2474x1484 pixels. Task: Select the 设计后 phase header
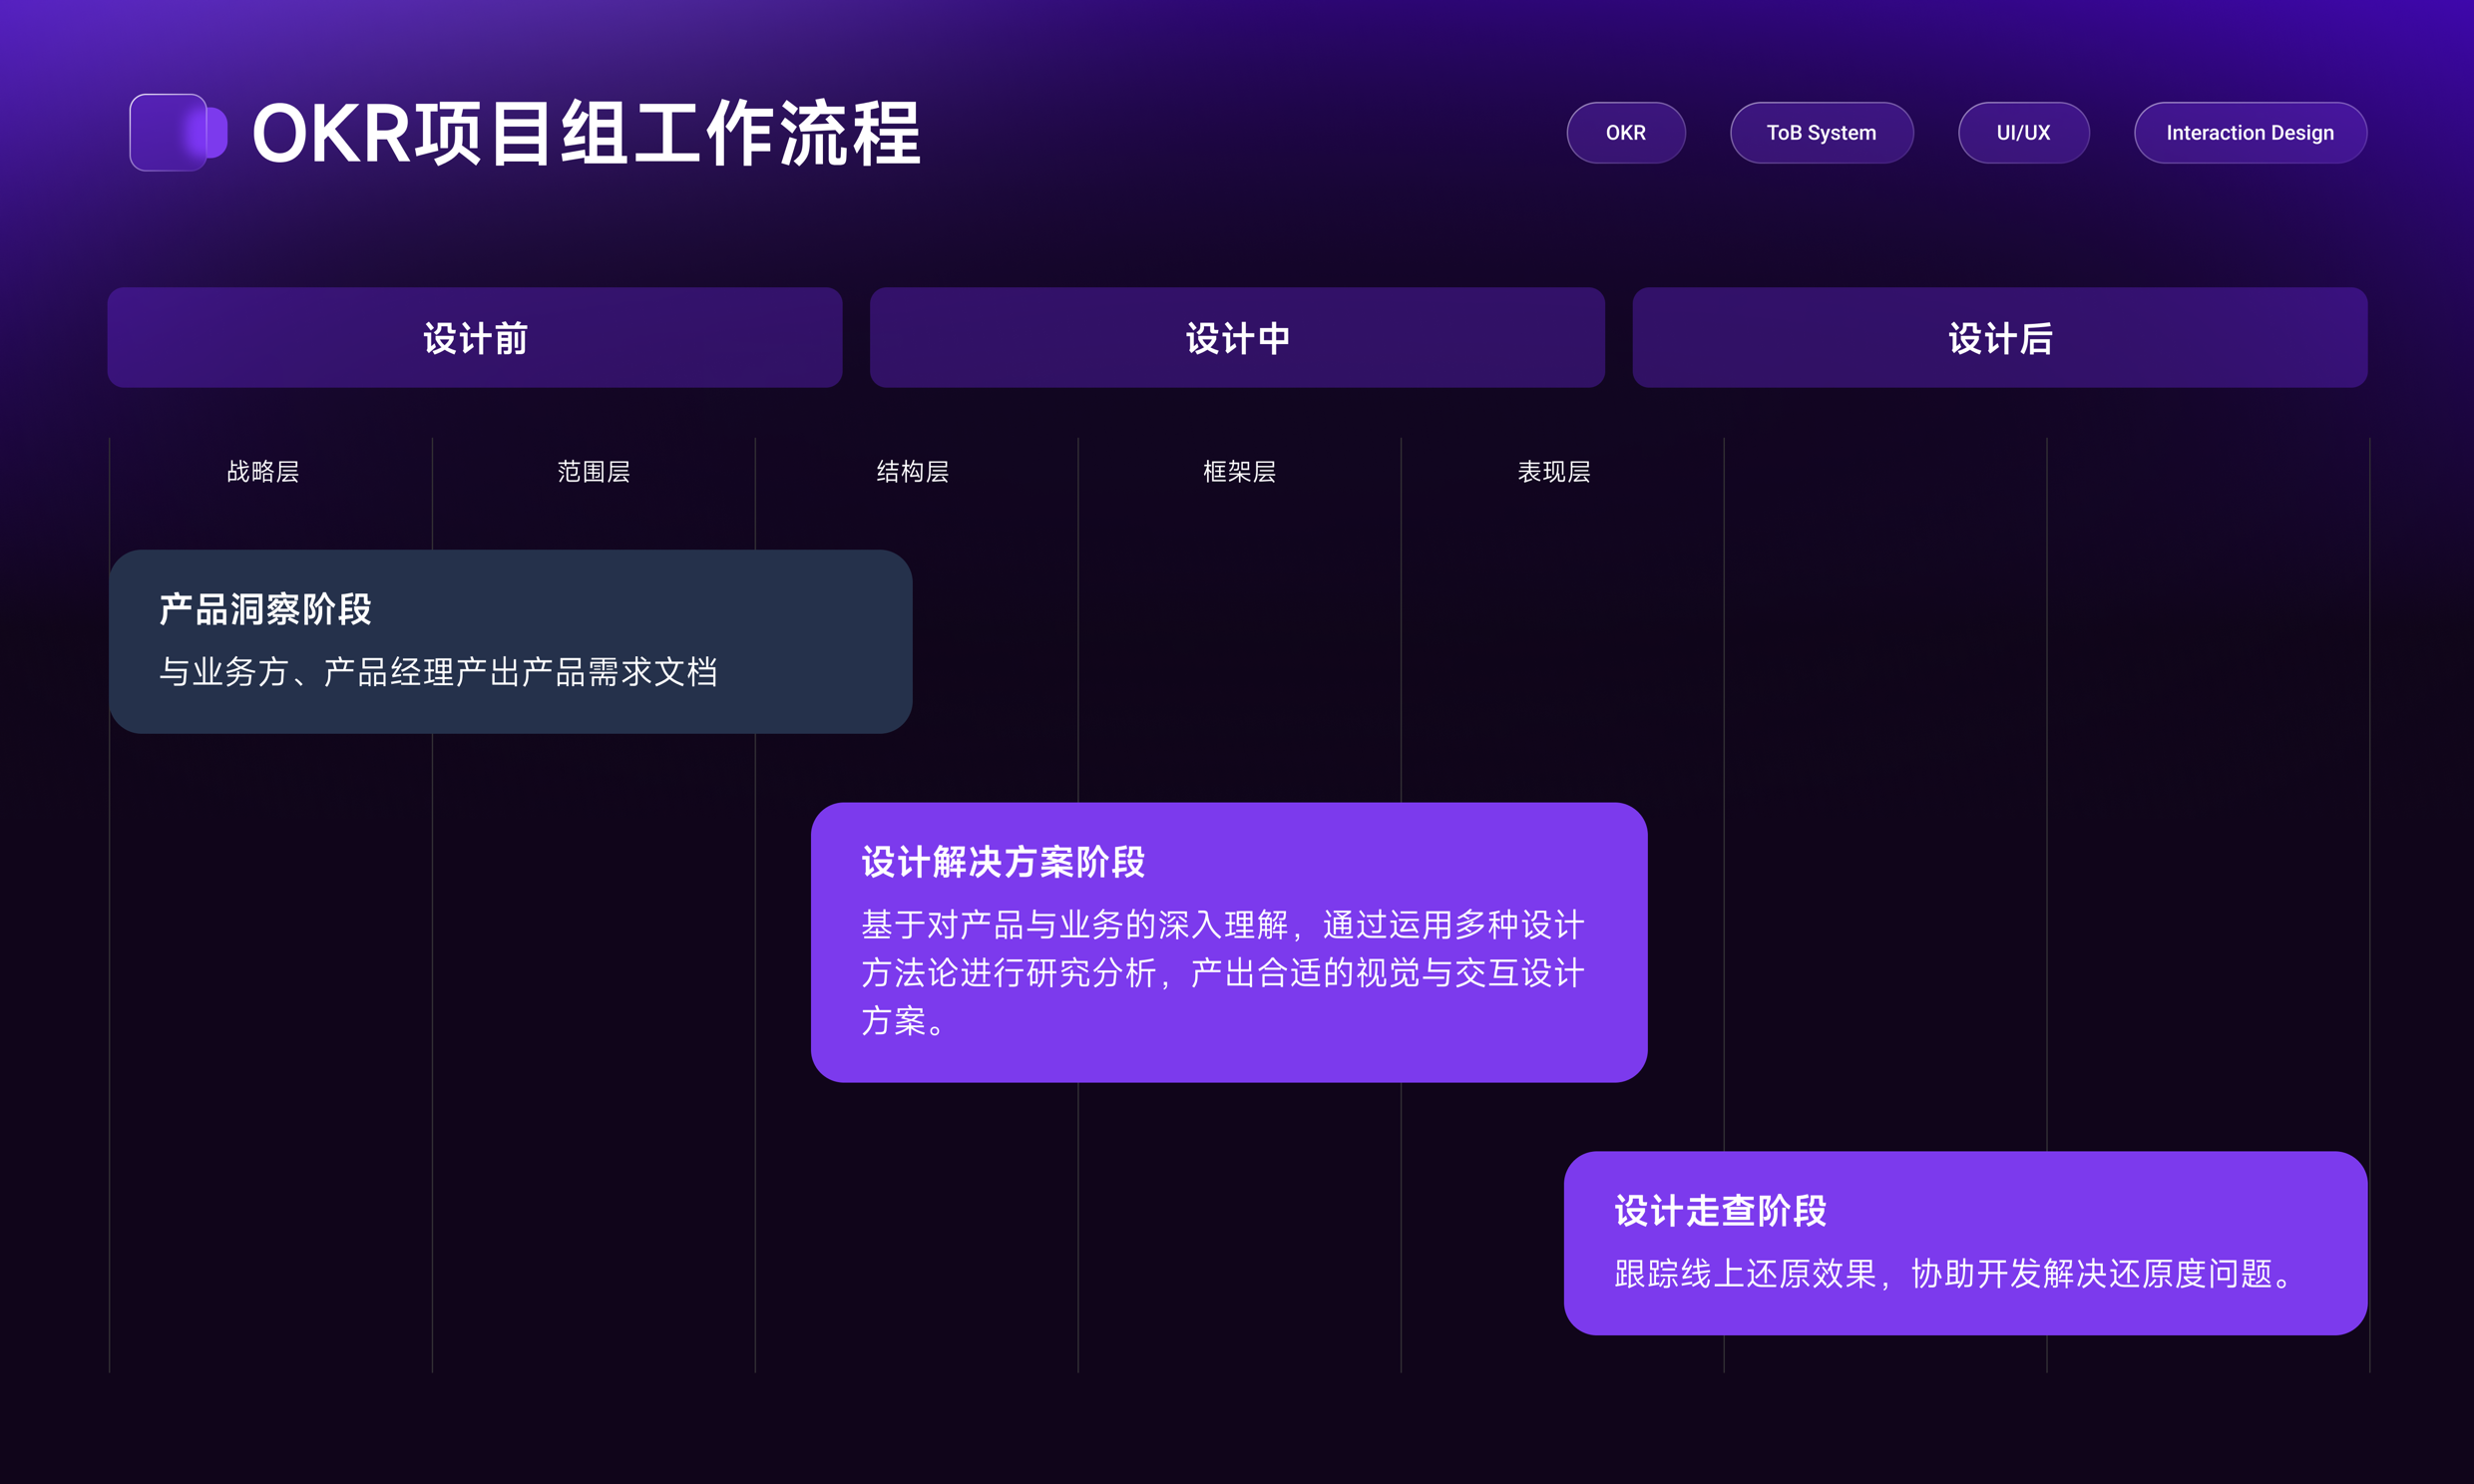point(2000,338)
